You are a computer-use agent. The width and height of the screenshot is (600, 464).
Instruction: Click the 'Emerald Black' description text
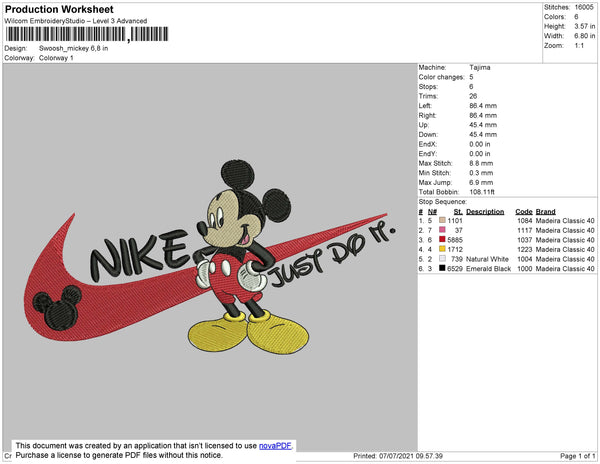(x=488, y=269)
